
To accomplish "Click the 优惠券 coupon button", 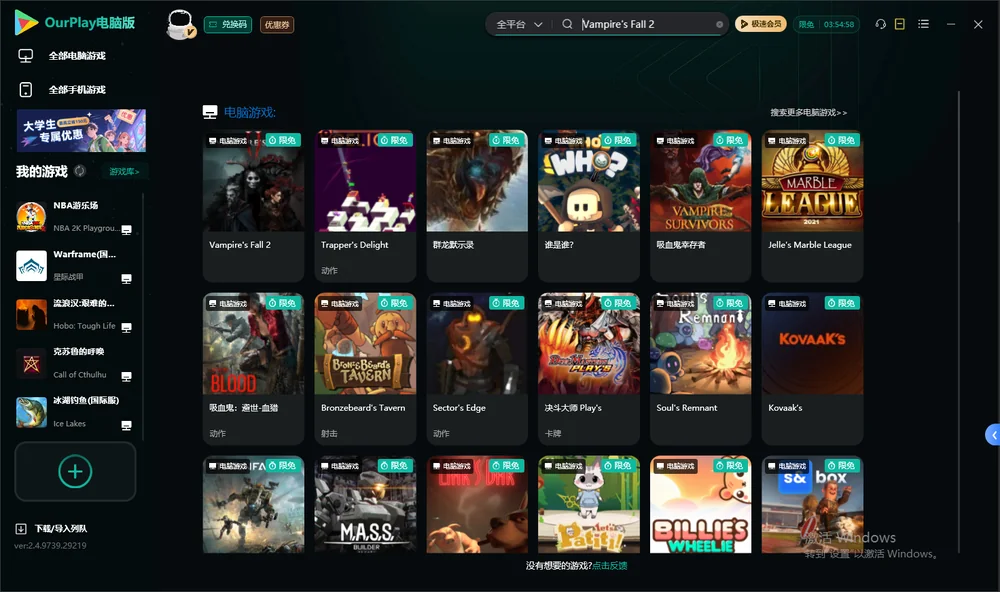I will tap(277, 25).
